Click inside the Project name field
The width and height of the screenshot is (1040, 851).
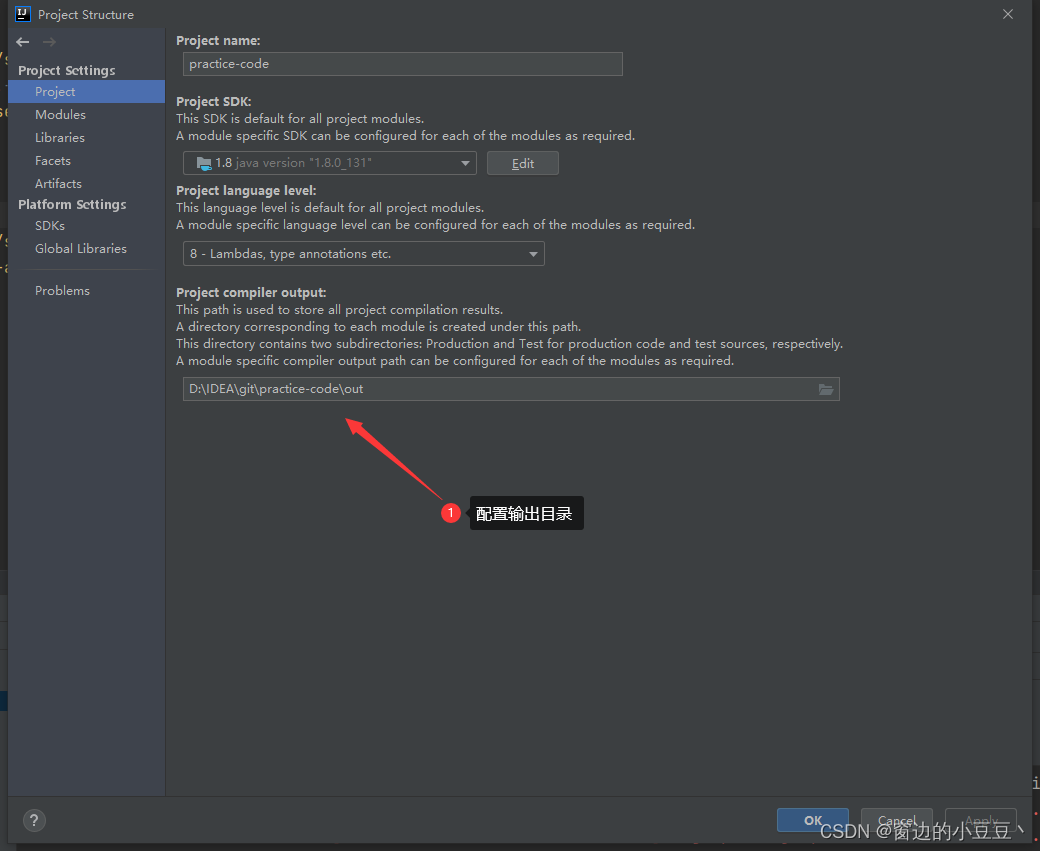point(400,64)
